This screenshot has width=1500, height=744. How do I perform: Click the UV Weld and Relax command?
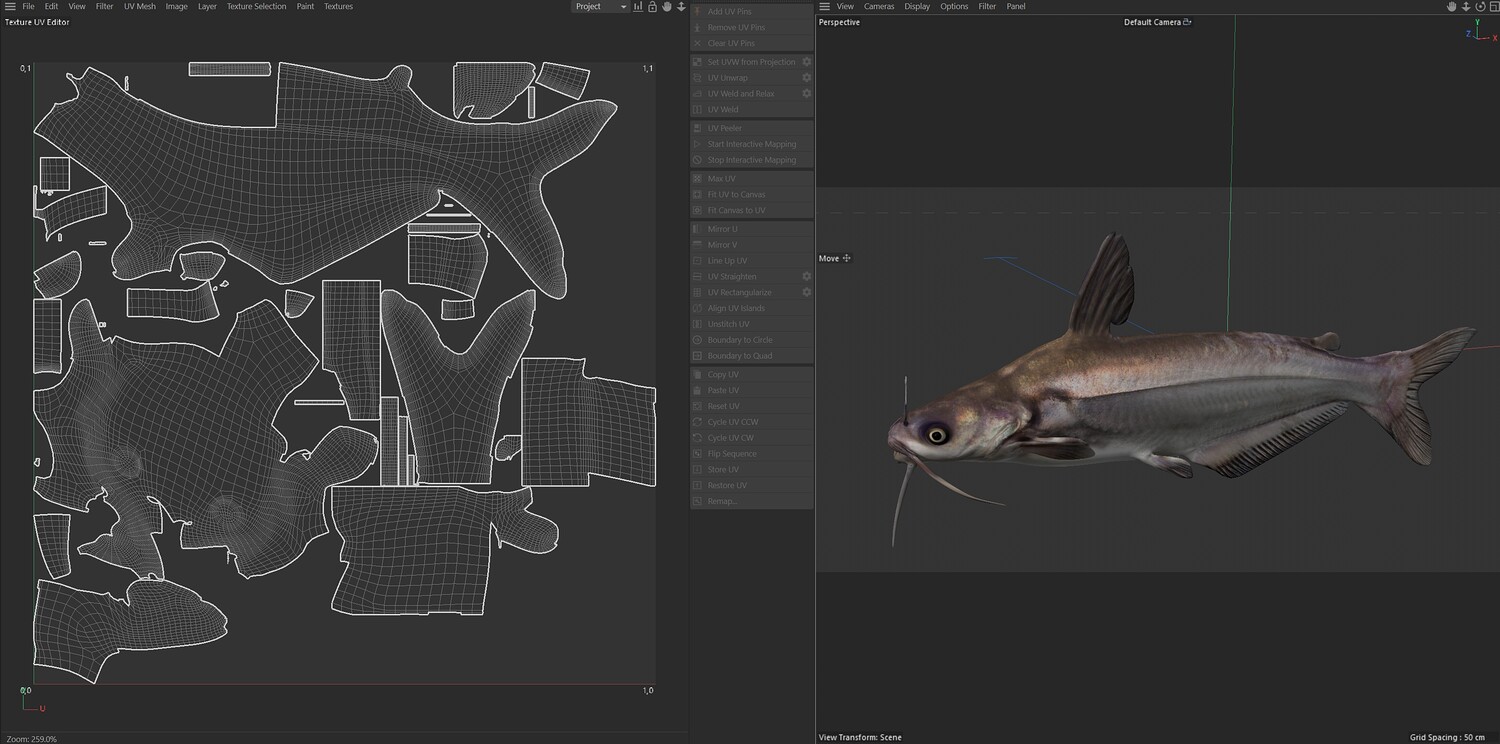740,94
